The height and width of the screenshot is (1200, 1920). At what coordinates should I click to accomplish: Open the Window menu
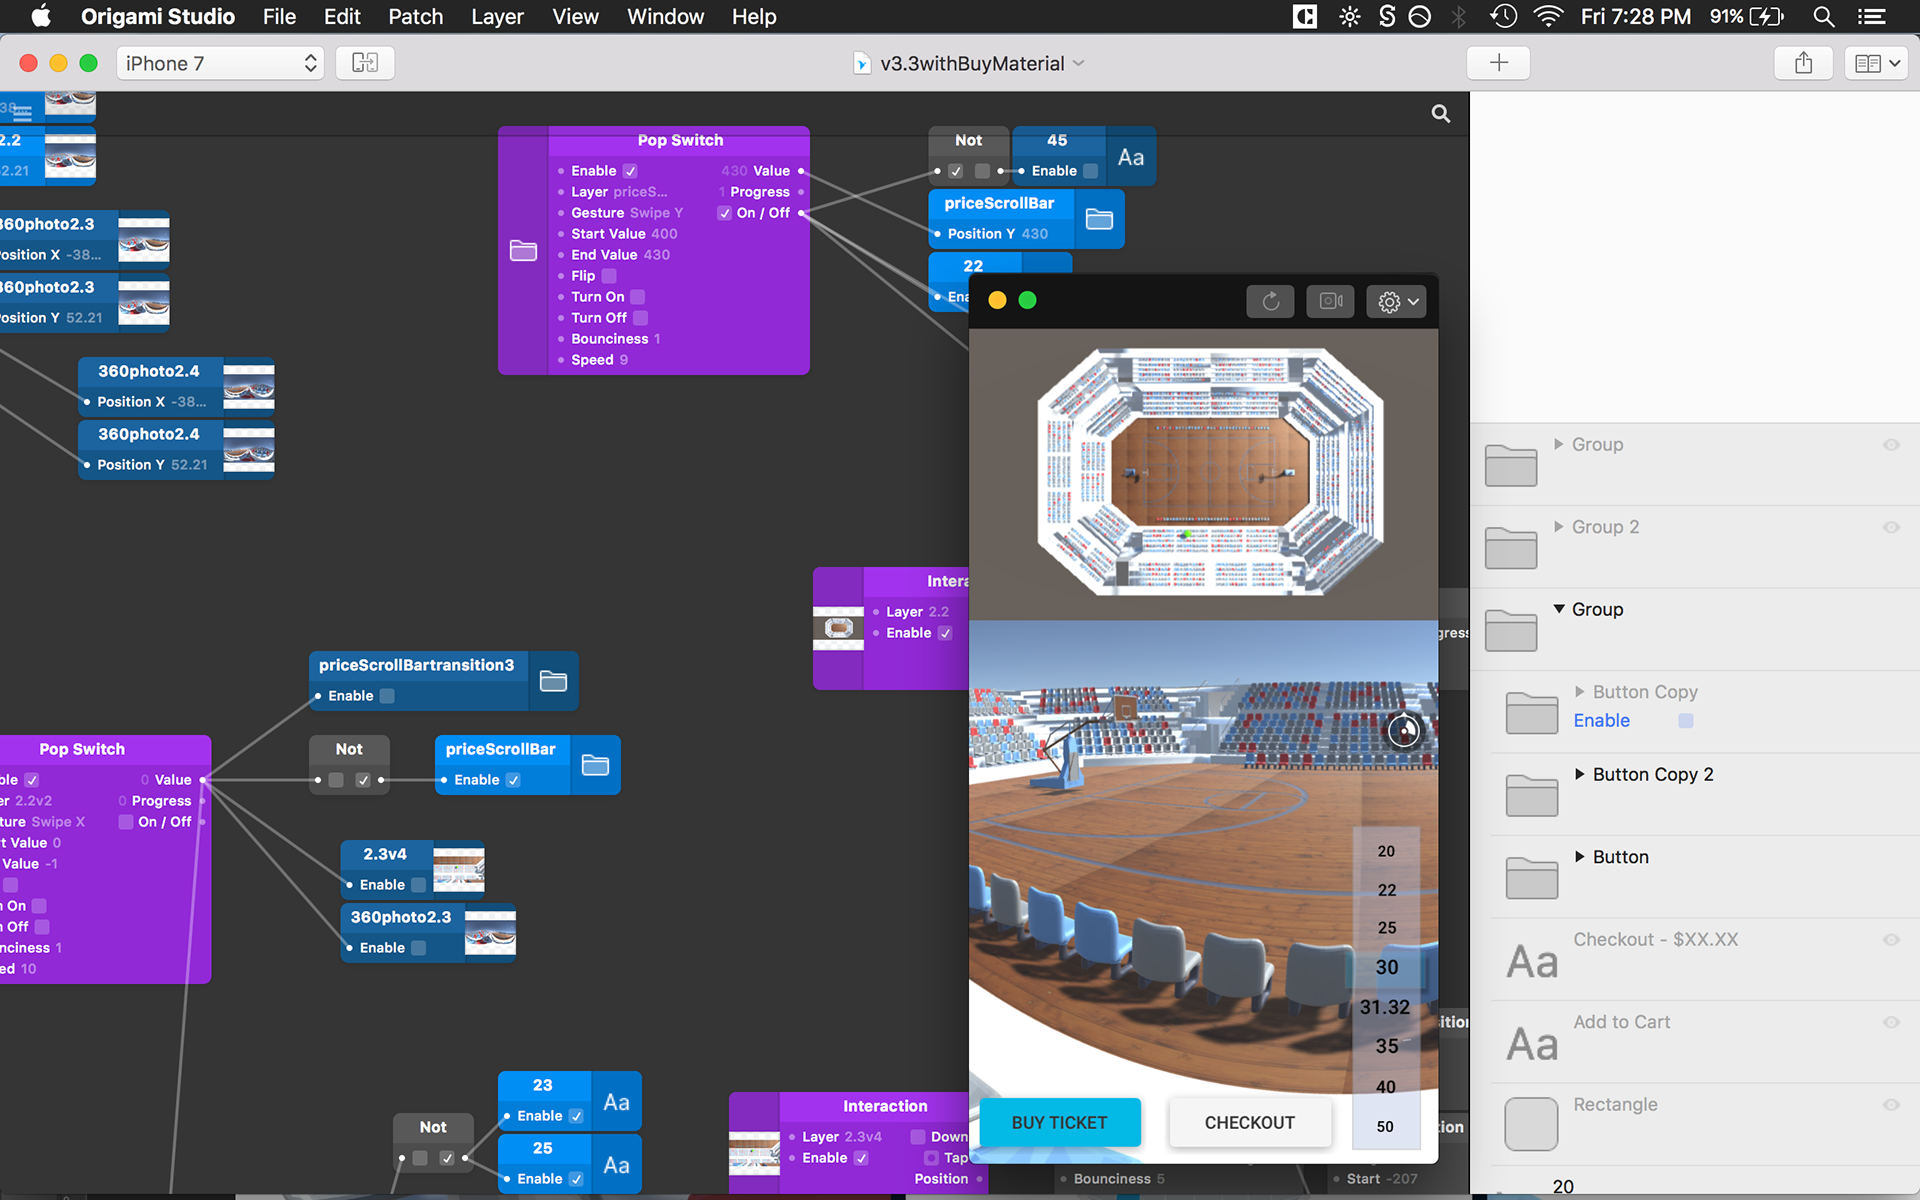(665, 16)
